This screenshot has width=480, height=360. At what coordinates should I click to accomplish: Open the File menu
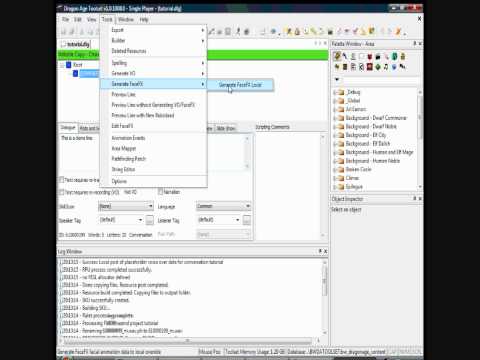(x=65, y=19)
